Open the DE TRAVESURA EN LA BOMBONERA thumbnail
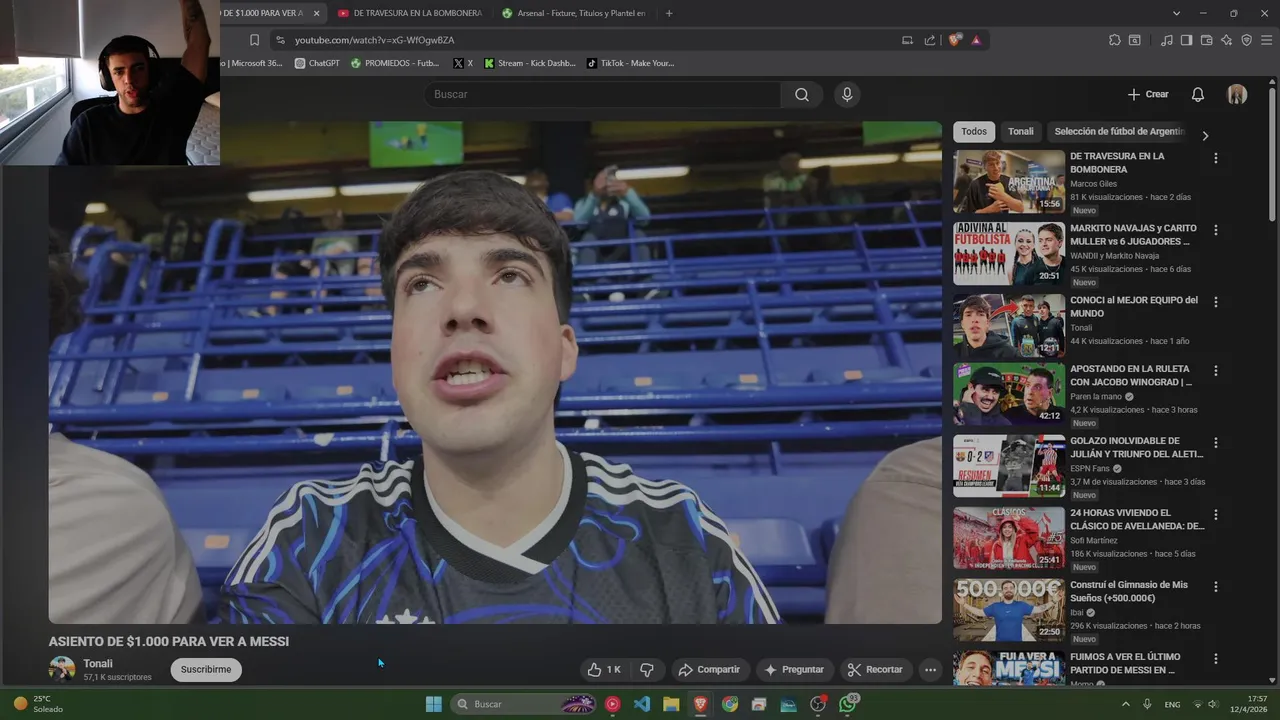 click(x=1009, y=182)
